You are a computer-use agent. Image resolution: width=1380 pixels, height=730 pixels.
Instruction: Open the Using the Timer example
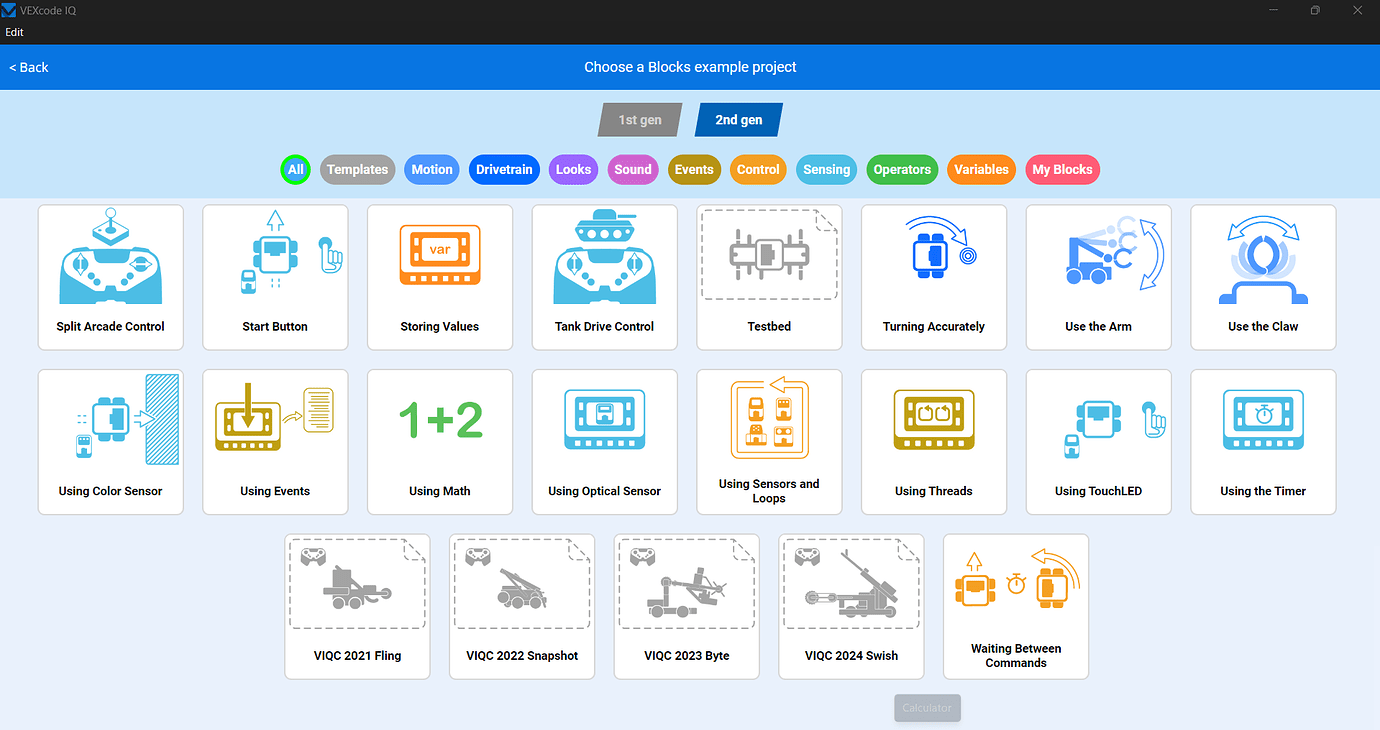click(x=1262, y=442)
